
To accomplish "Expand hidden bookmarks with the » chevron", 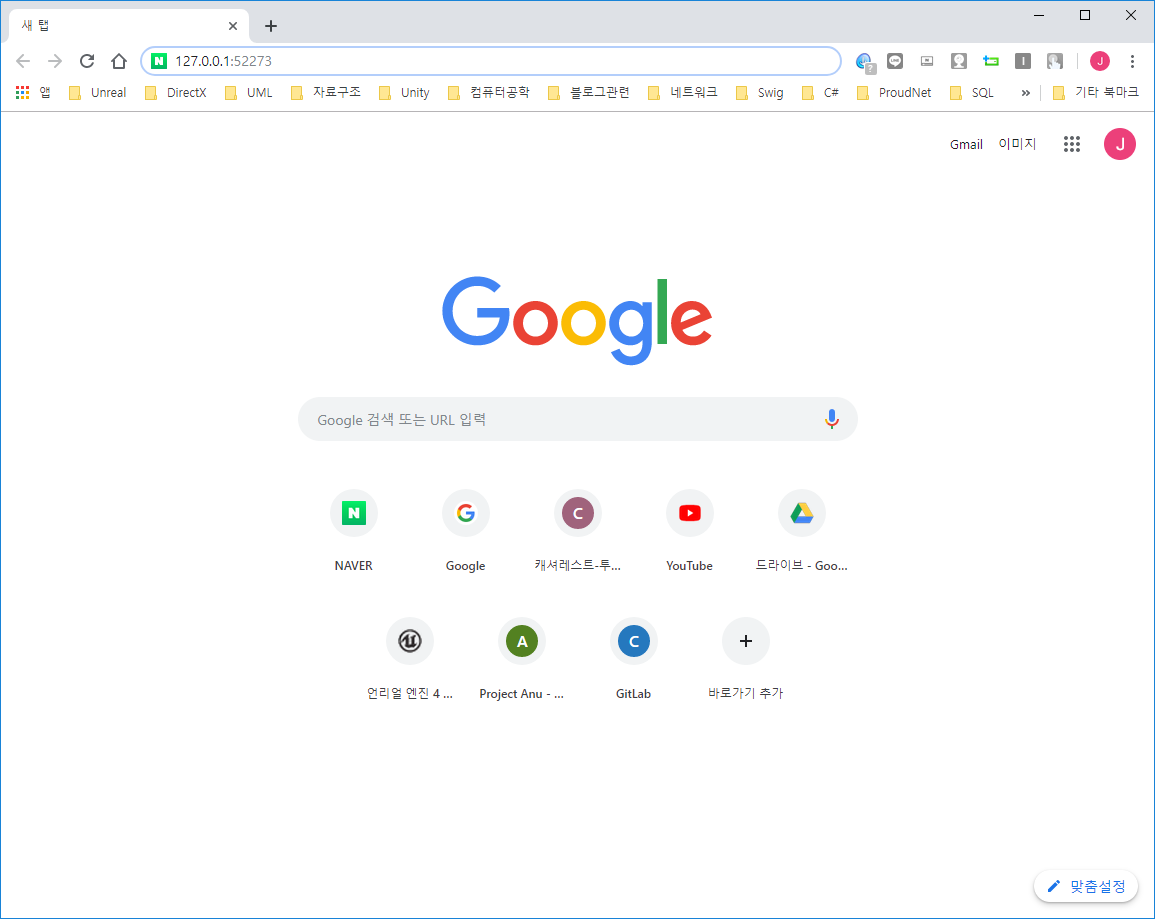I will [x=1025, y=93].
